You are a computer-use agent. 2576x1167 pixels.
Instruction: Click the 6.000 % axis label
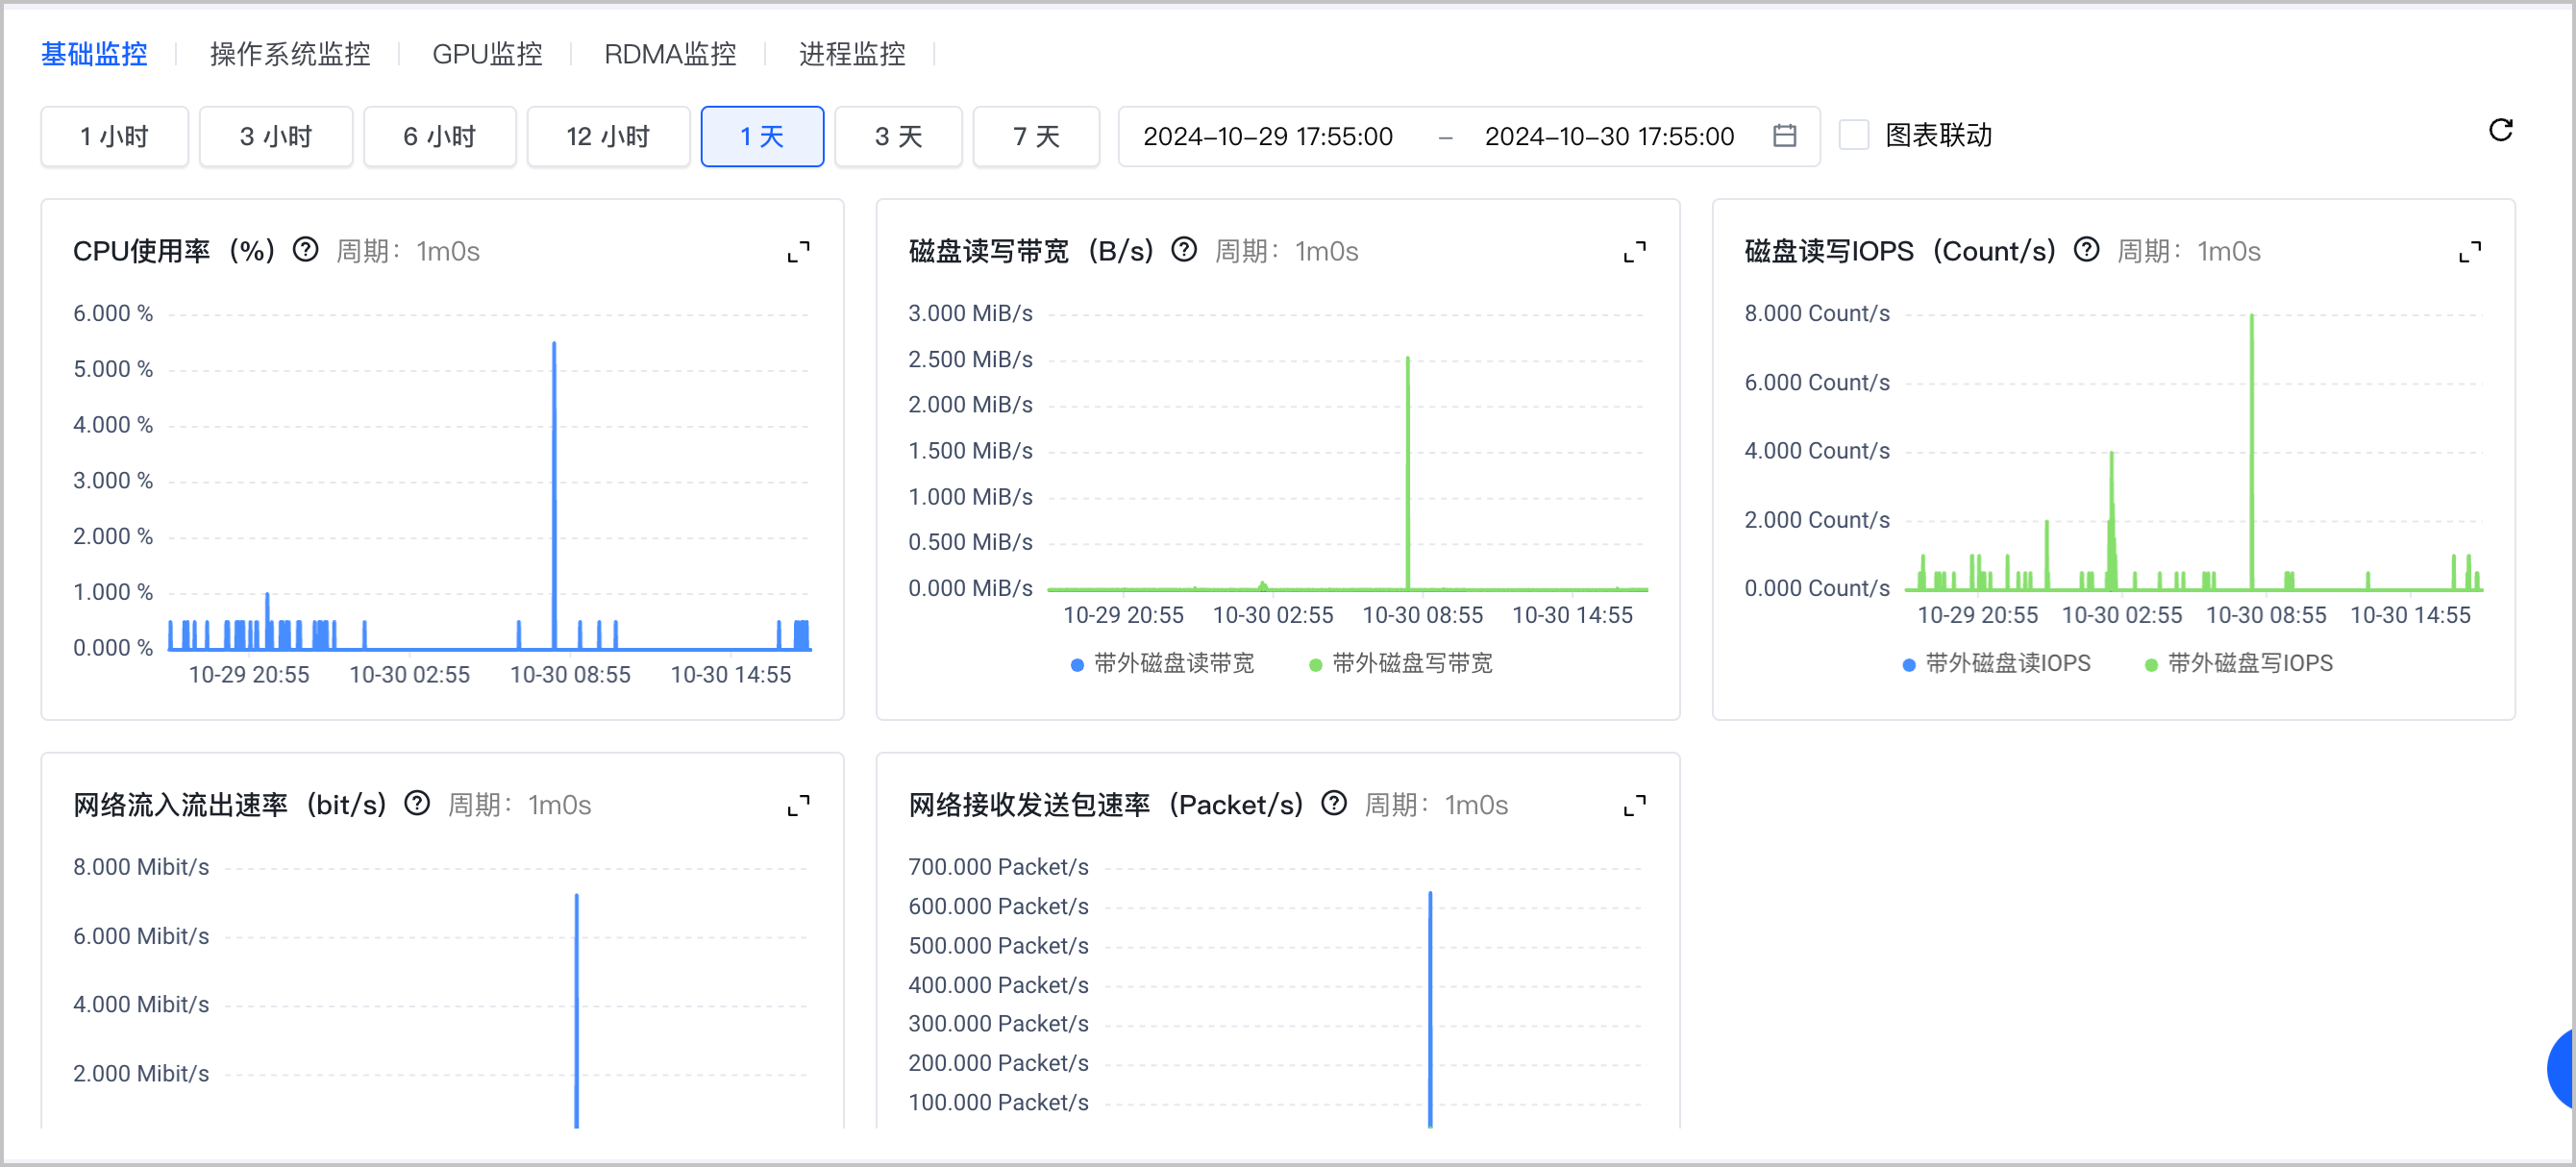click(113, 313)
